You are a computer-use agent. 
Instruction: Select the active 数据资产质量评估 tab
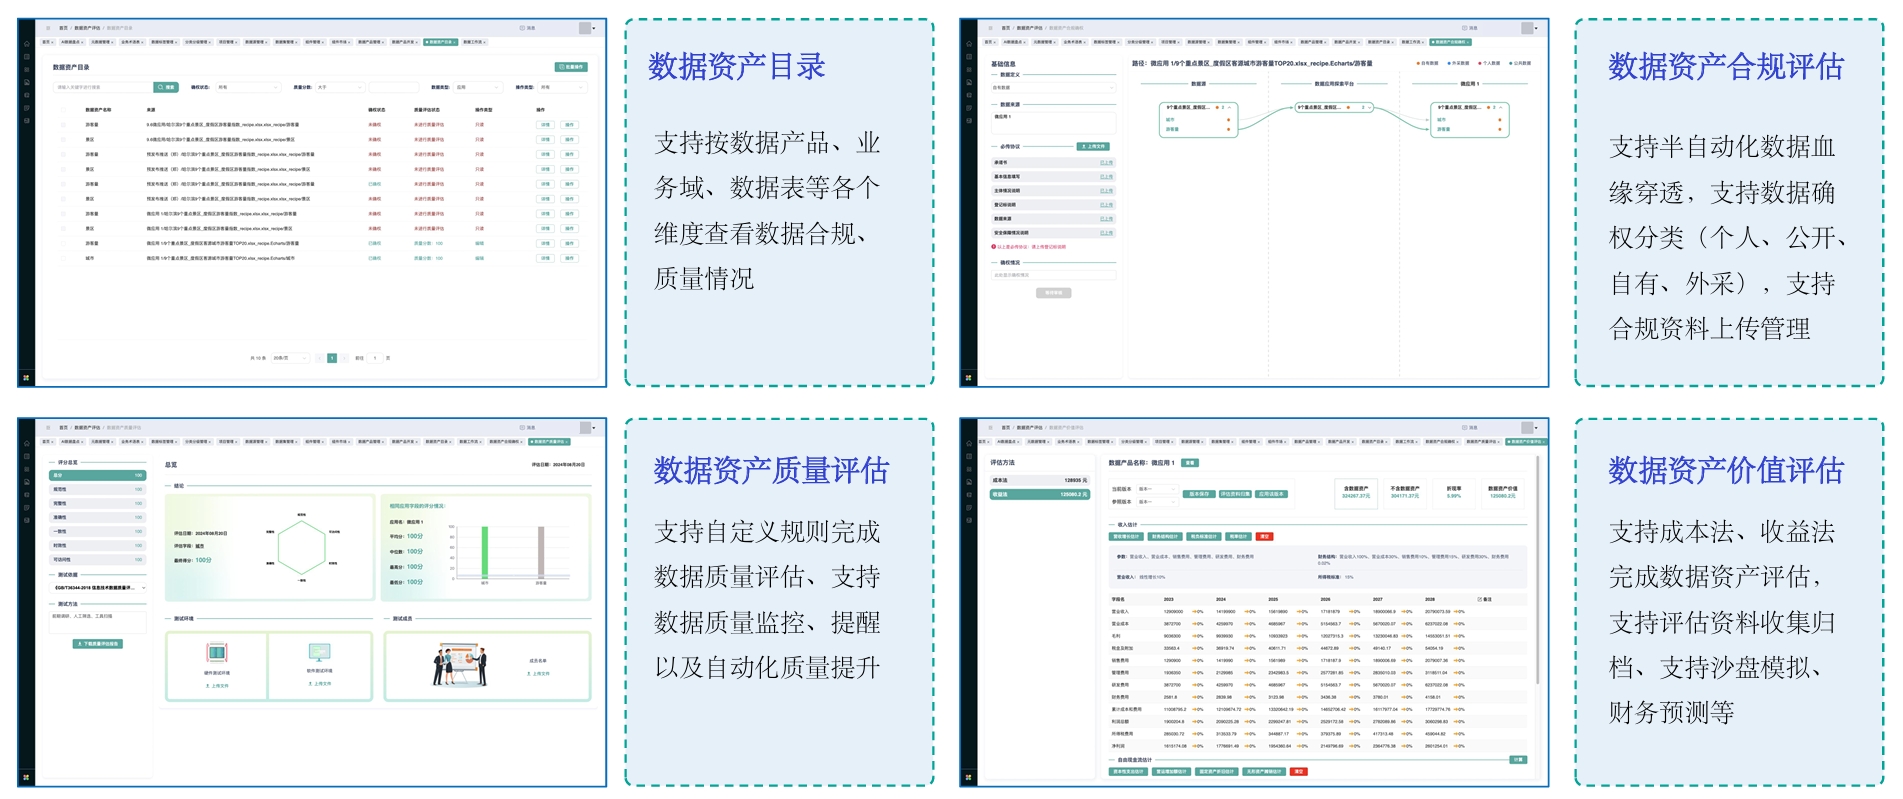[549, 441]
